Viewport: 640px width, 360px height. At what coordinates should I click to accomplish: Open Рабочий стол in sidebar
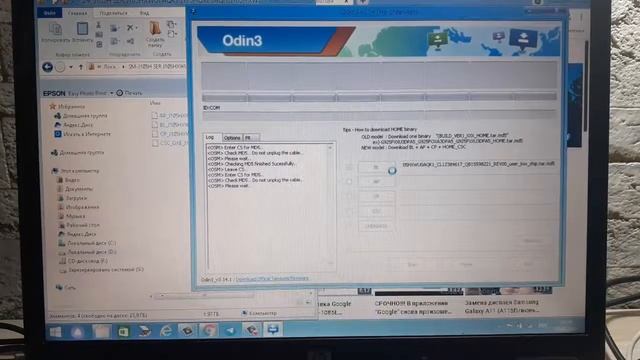click(x=79, y=224)
